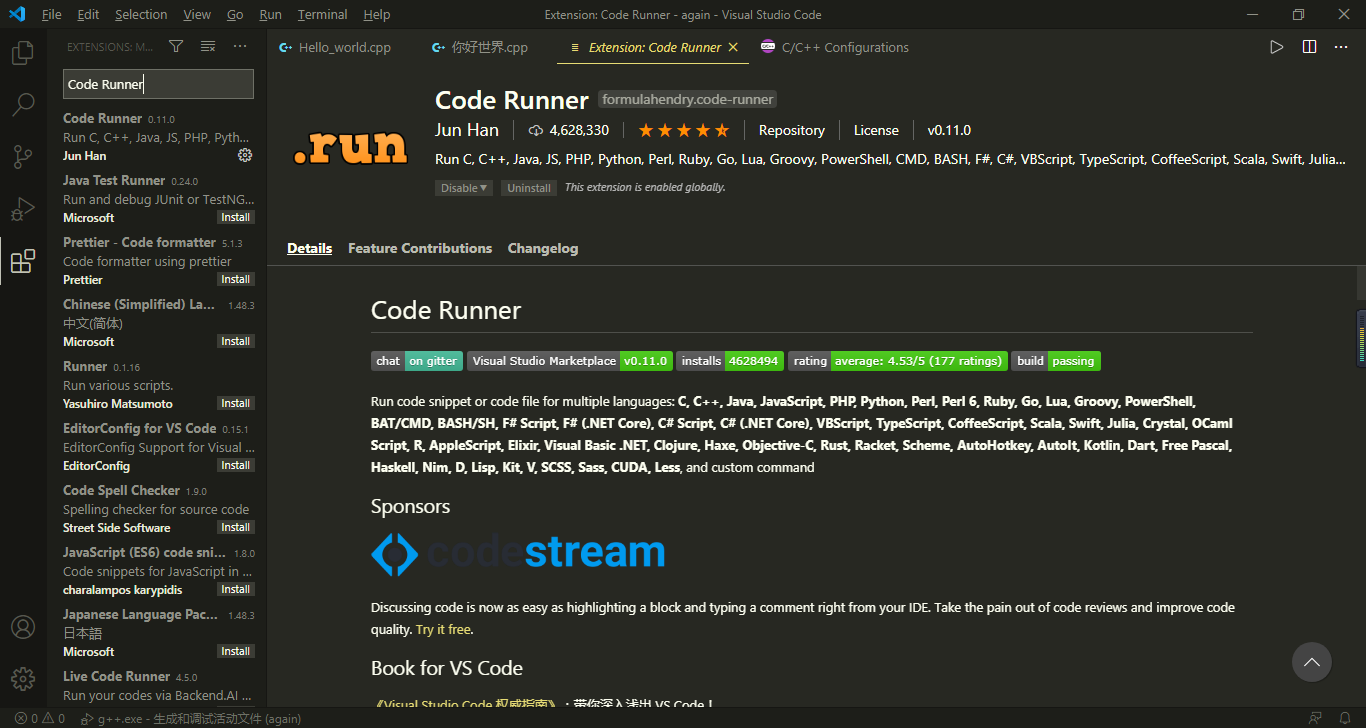Viewport: 1366px width, 728px height.
Task: Switch to 你好世界.cpp tab
Action: click(x=487, y=47)
